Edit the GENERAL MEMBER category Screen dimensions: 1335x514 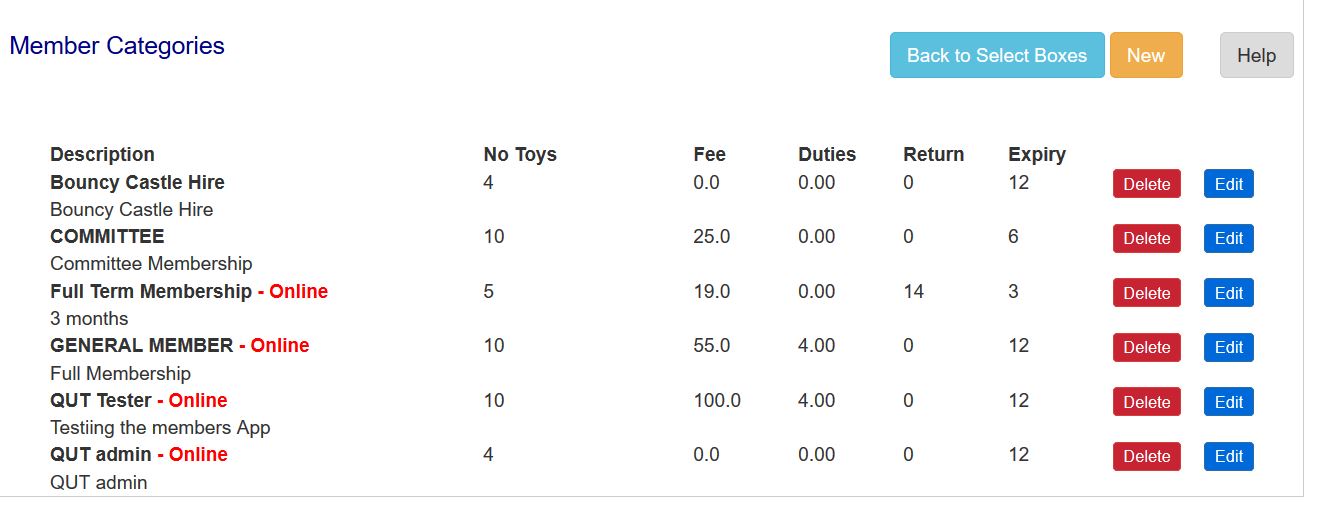1228,347
